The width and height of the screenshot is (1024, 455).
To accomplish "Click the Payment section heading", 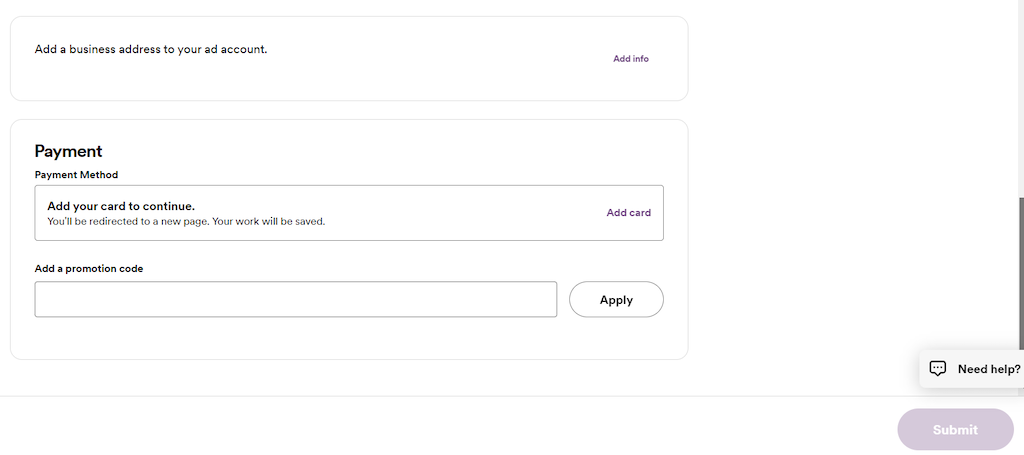I will coord(69,151).
